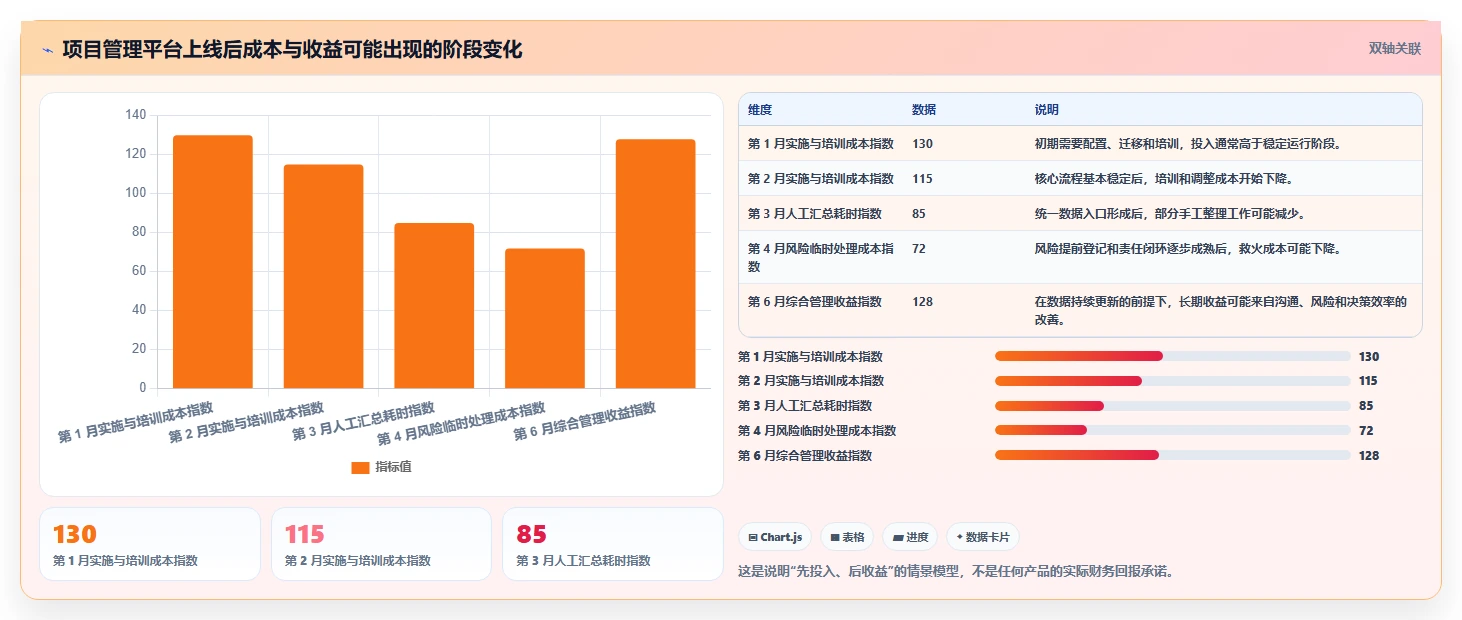Viewport: 1462px width, 620px height.
Task: Click progress value 128 beside the bar
Action: 1369,456
